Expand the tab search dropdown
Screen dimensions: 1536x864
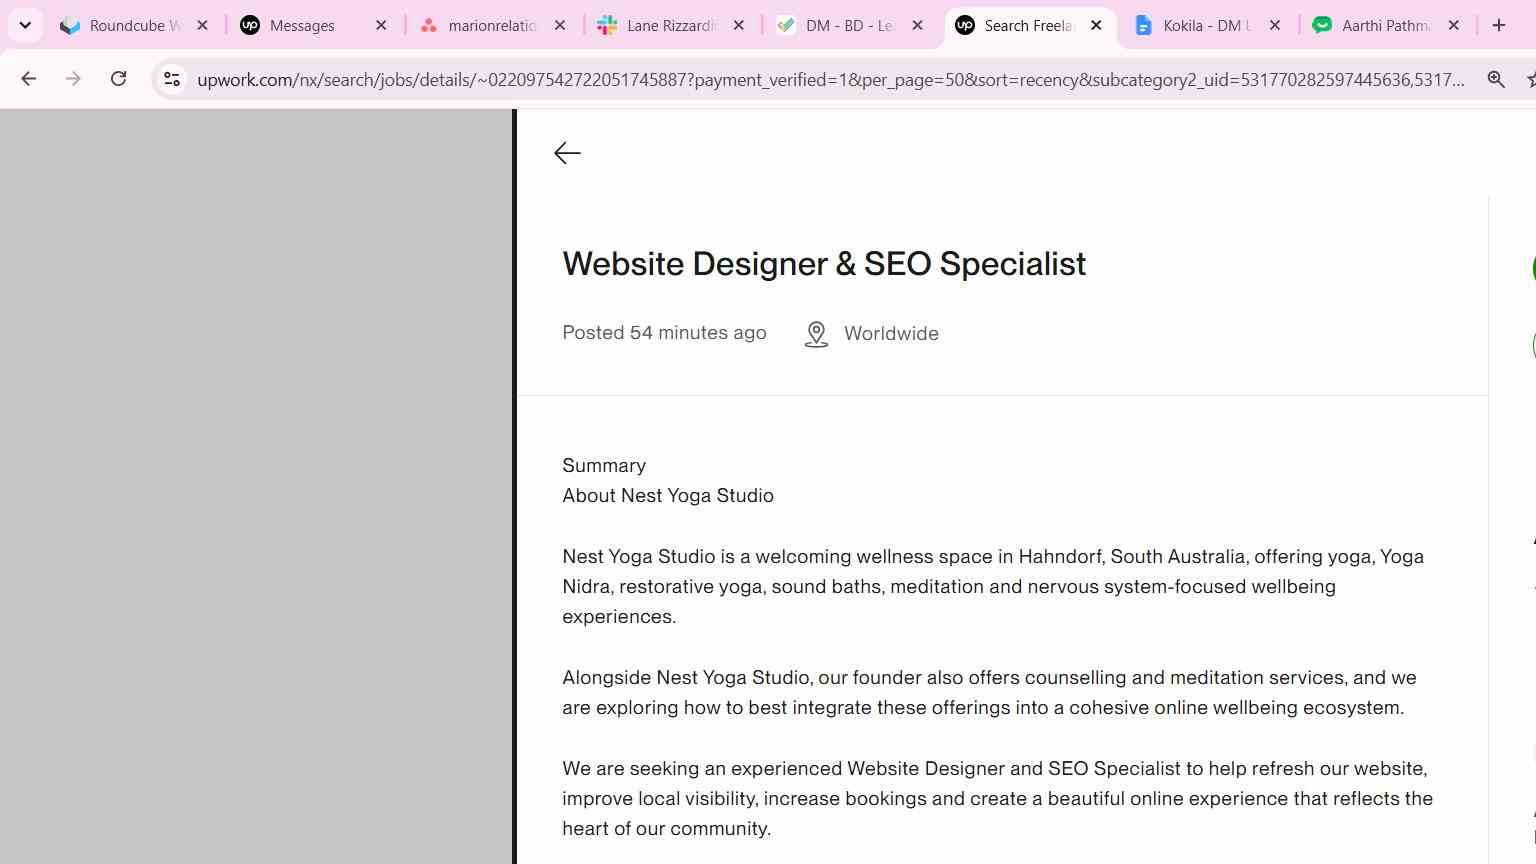[25, 25]
